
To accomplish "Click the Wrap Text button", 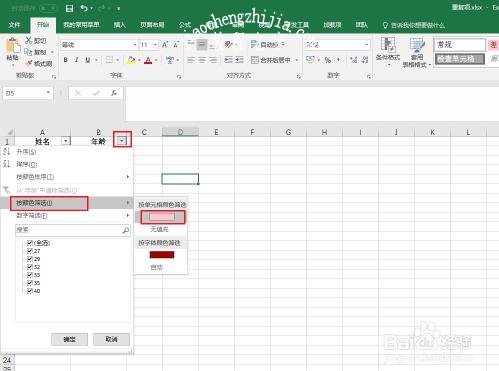I will pyautogui.click(x=268, y=44).
